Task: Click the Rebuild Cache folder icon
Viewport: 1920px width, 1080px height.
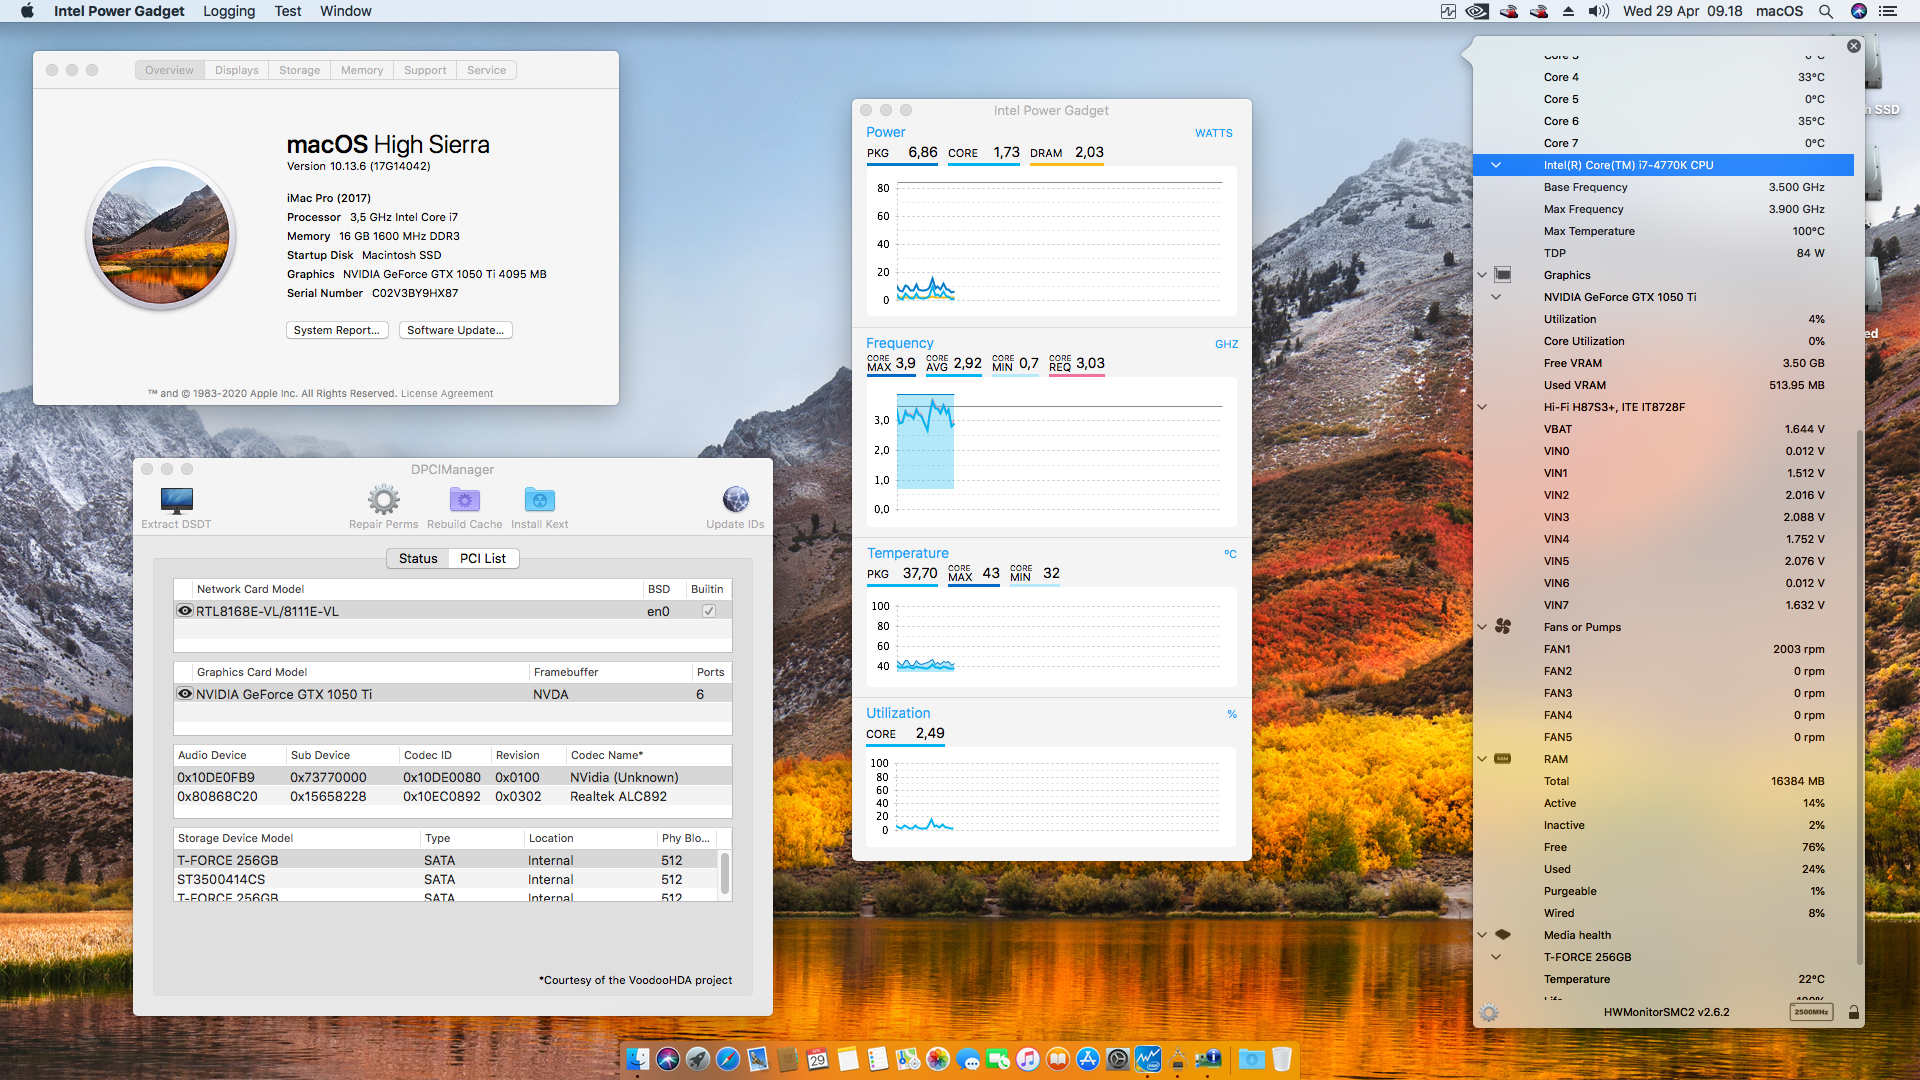Action: [x=465, y=499]
